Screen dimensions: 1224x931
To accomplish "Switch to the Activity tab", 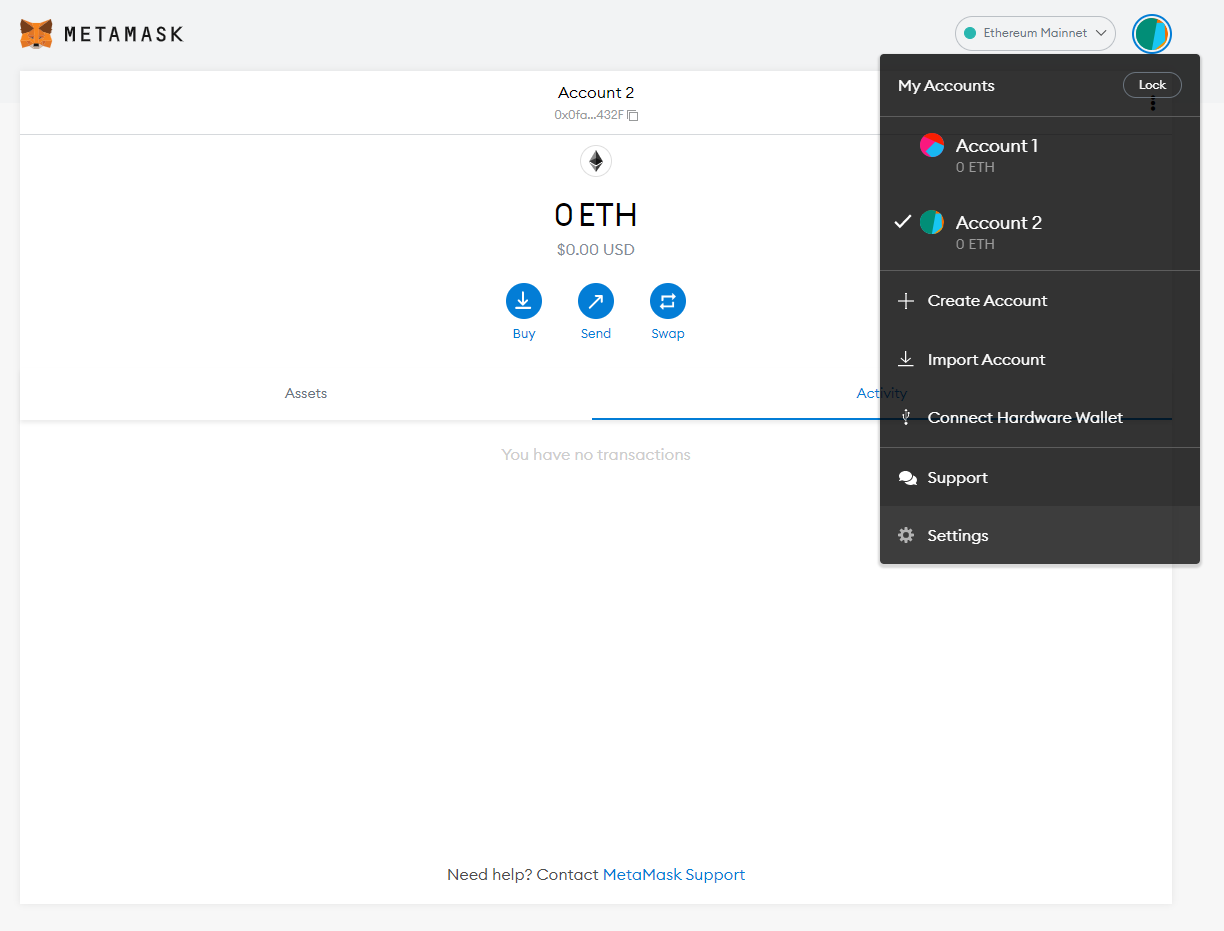I will [x=881, y=393].
